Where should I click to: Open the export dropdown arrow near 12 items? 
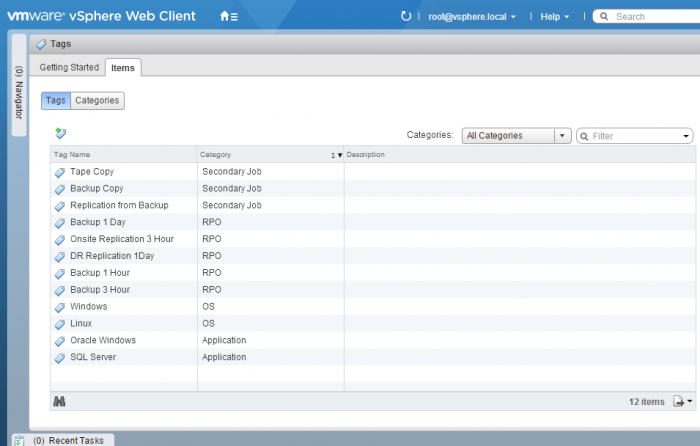point(690,401)
